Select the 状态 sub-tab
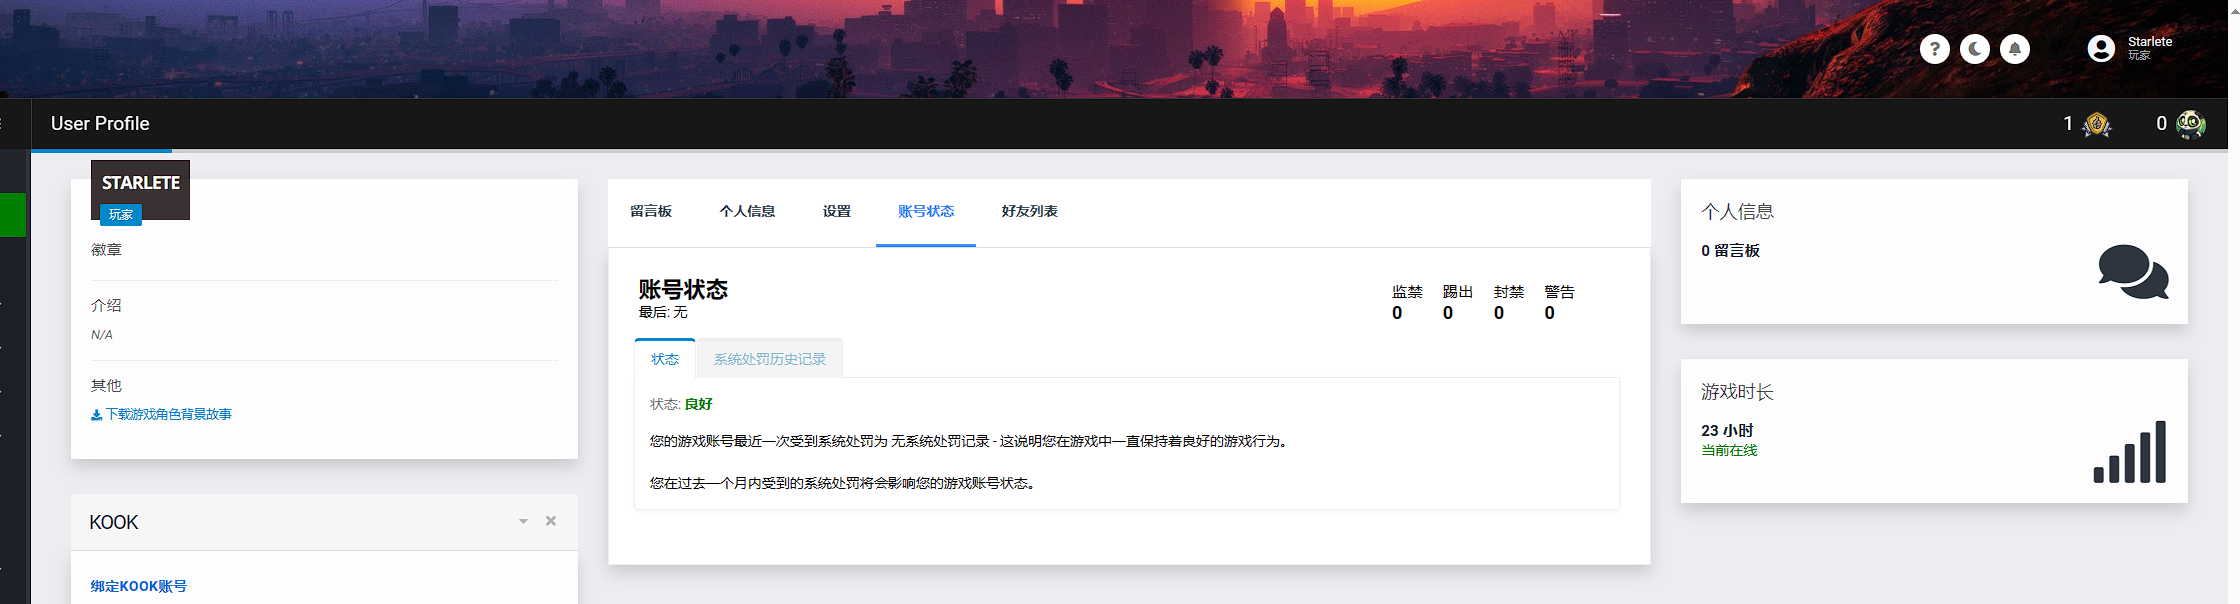The image size is (2240, 604). coord(665,359)
